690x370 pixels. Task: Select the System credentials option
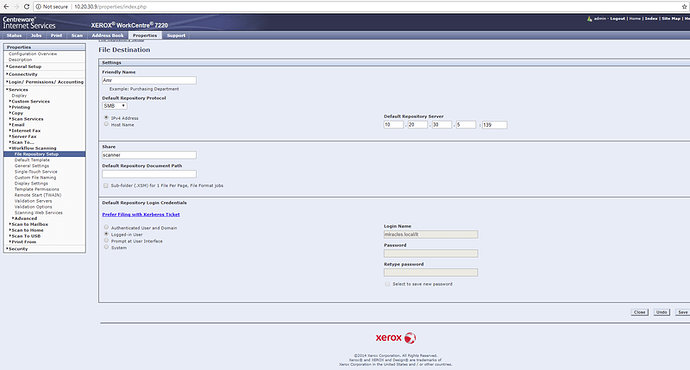[106, 247]
